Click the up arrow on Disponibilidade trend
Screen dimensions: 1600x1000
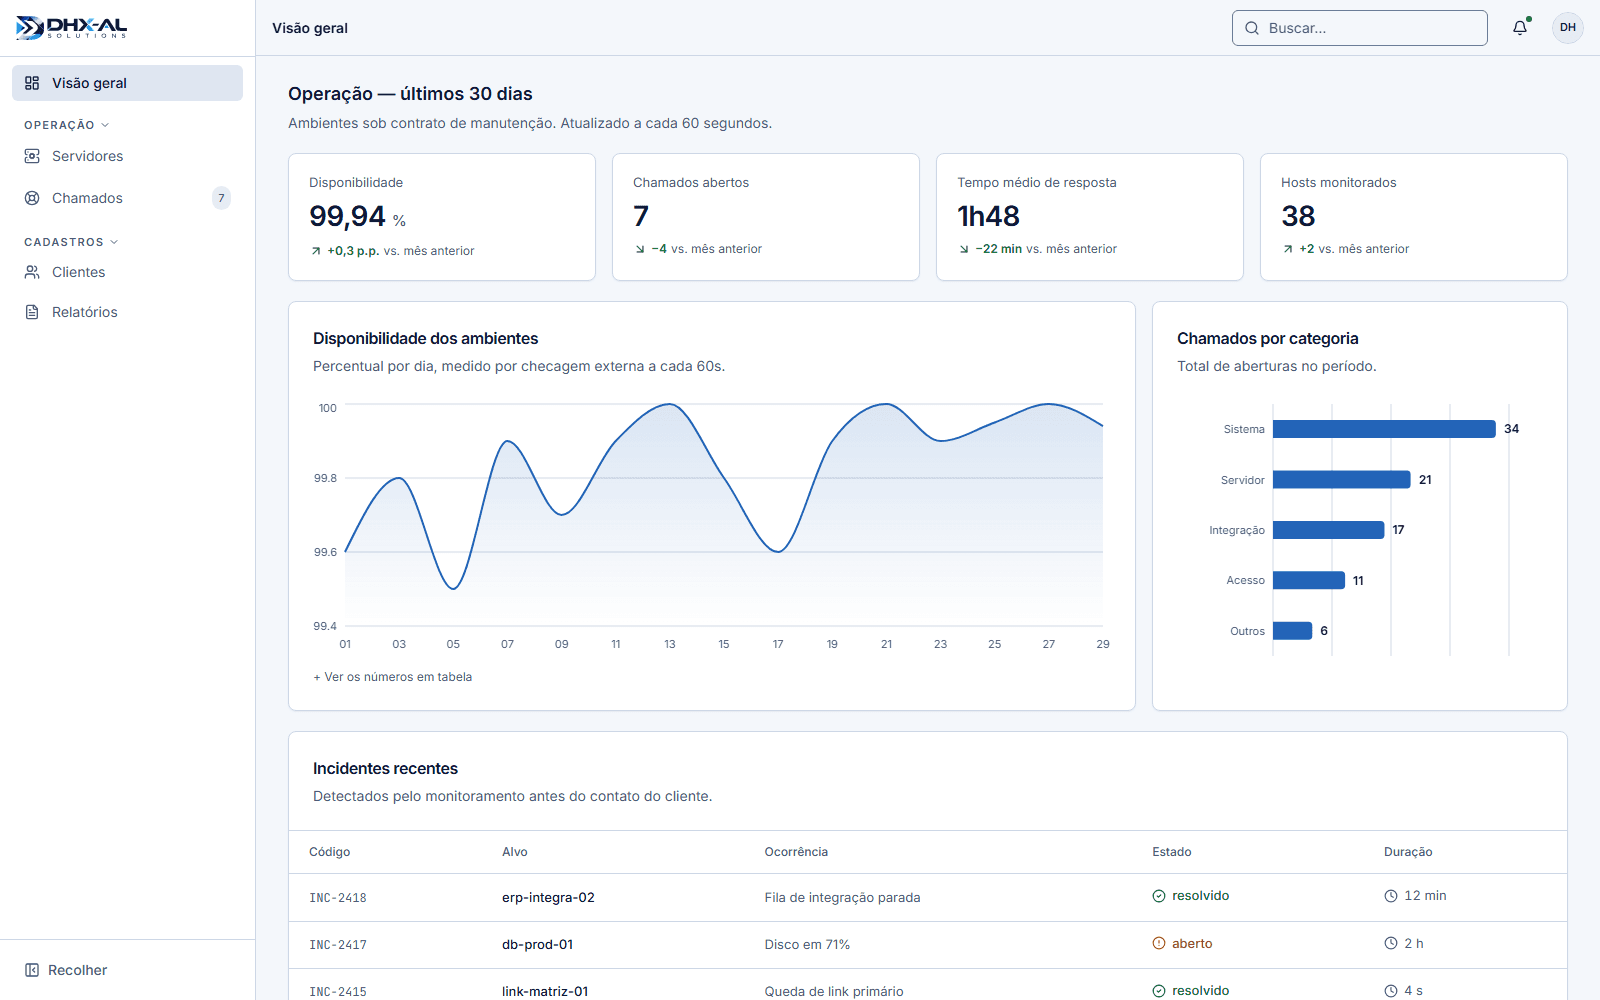click(x=316, y=251)
